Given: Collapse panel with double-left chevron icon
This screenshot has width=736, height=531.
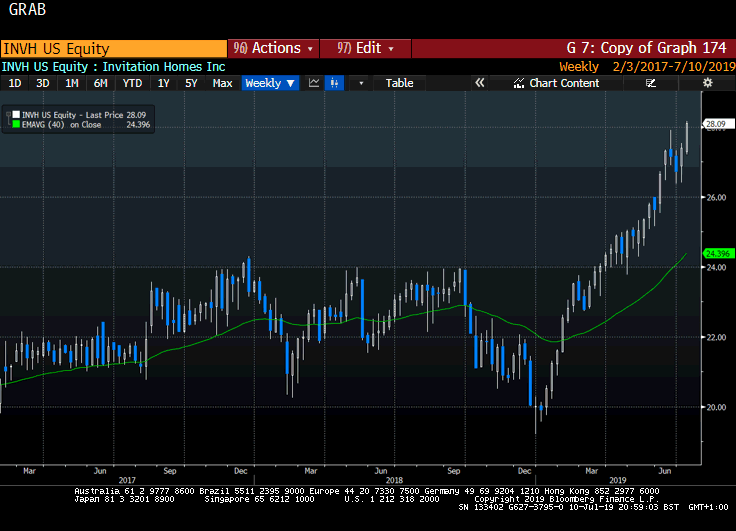Looking at the screenshot, I should click(x=479, y=83).
